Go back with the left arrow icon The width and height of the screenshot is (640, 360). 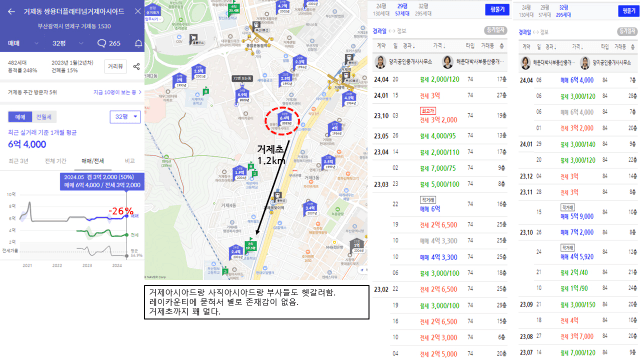11,11
